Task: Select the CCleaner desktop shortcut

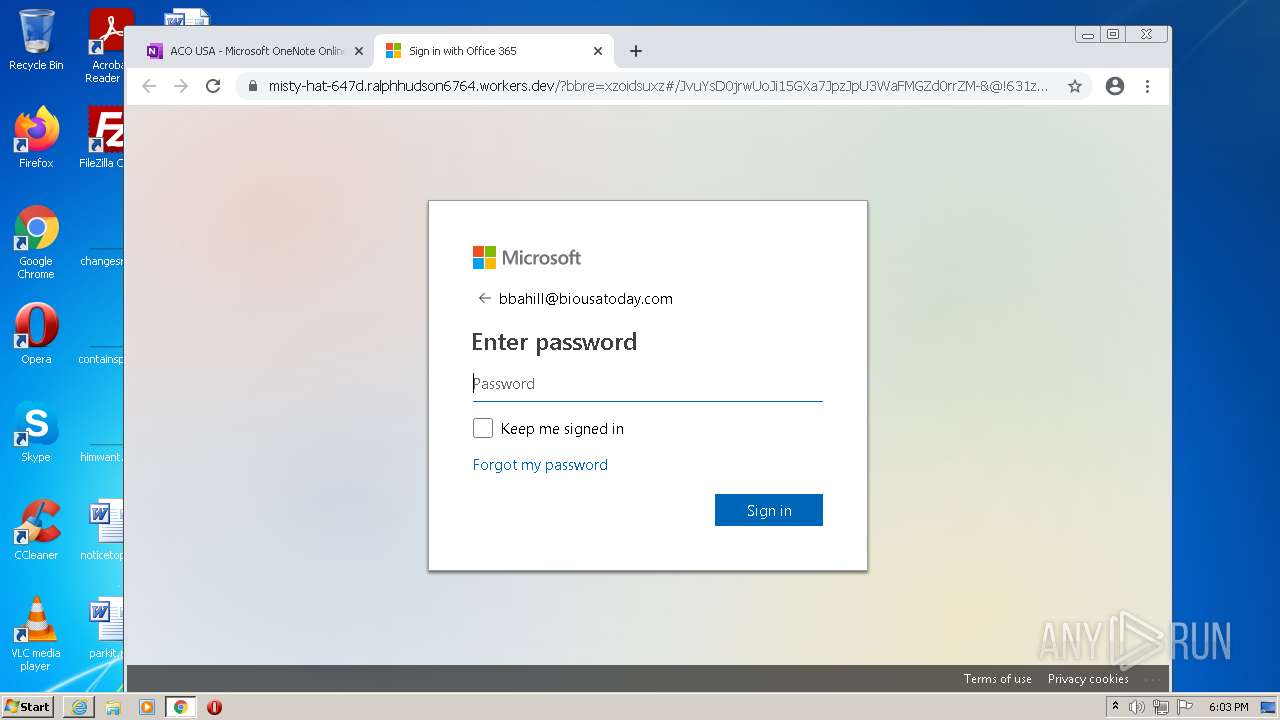Action: pos(36,530)
